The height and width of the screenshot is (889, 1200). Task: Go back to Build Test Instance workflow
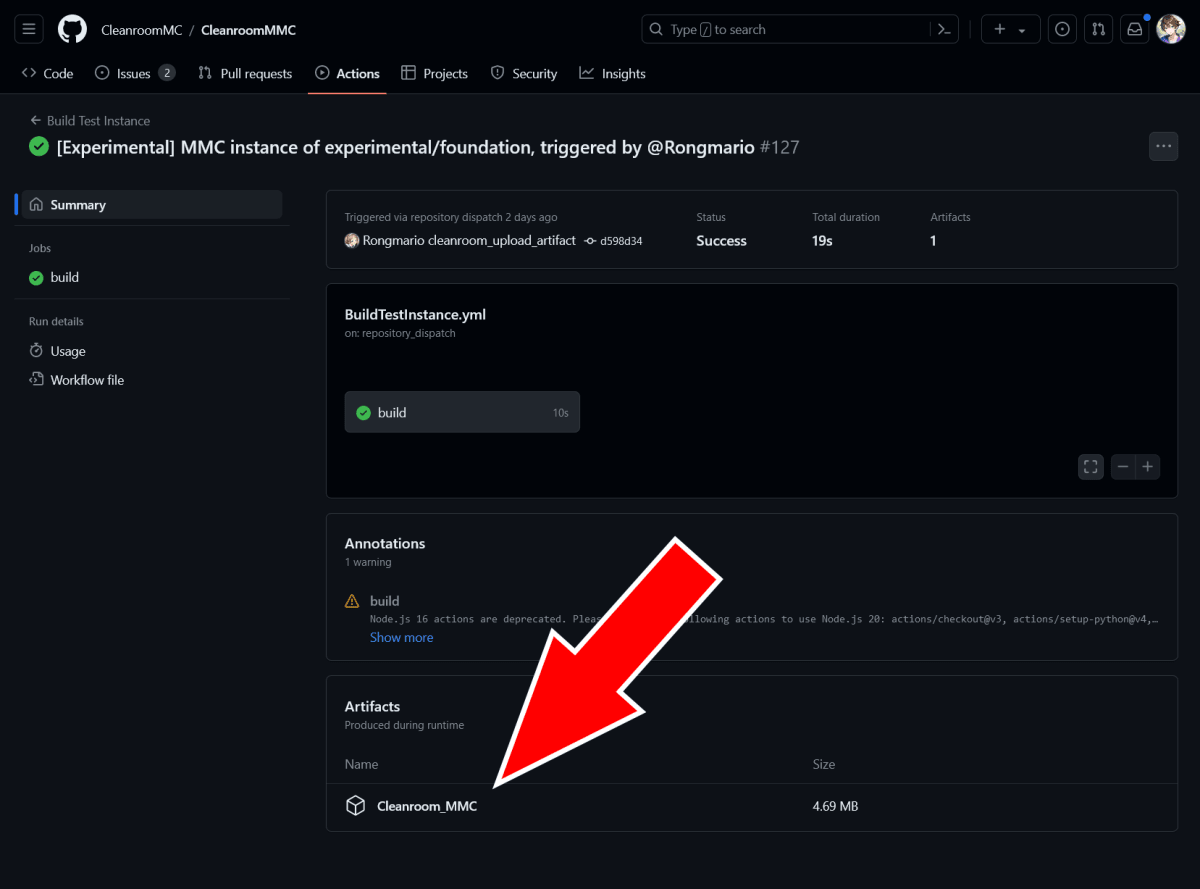[90, 121]
